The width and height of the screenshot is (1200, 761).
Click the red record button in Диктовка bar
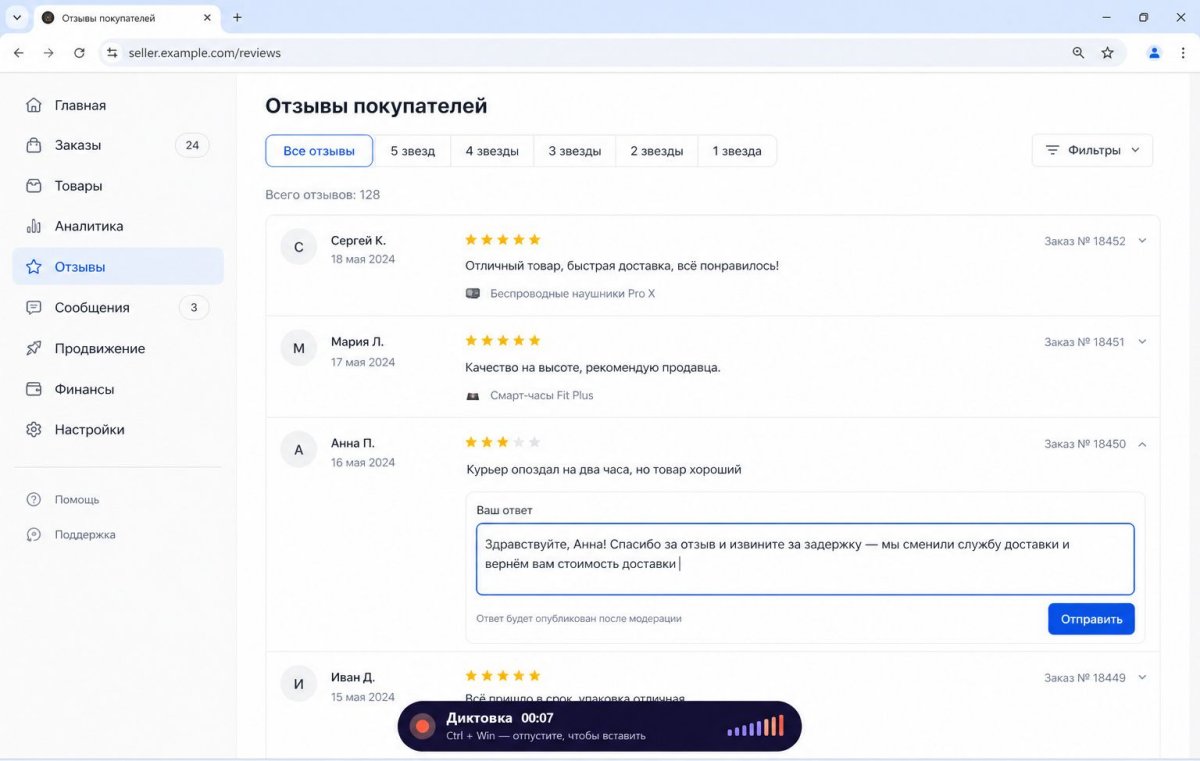tap(423, 726)
